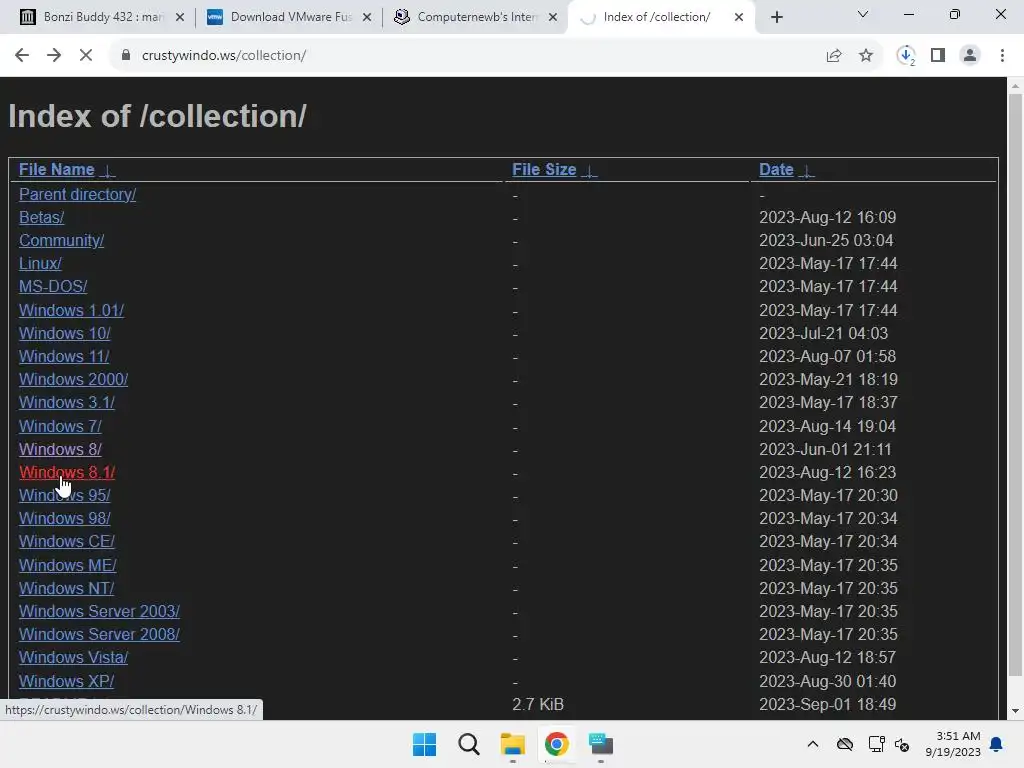Bookmark this page with star icon
The image size is (1024, 768).
pyautogui.click(x=866, y=56)
